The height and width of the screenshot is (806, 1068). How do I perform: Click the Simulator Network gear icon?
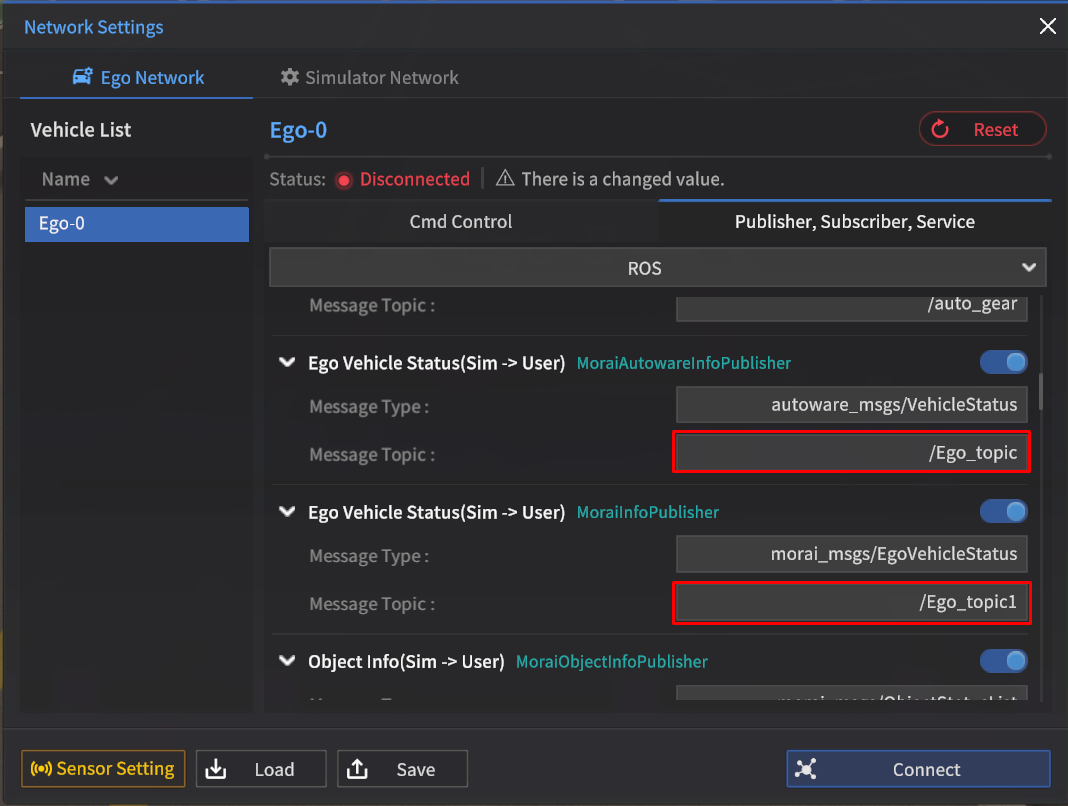point(290,78)
